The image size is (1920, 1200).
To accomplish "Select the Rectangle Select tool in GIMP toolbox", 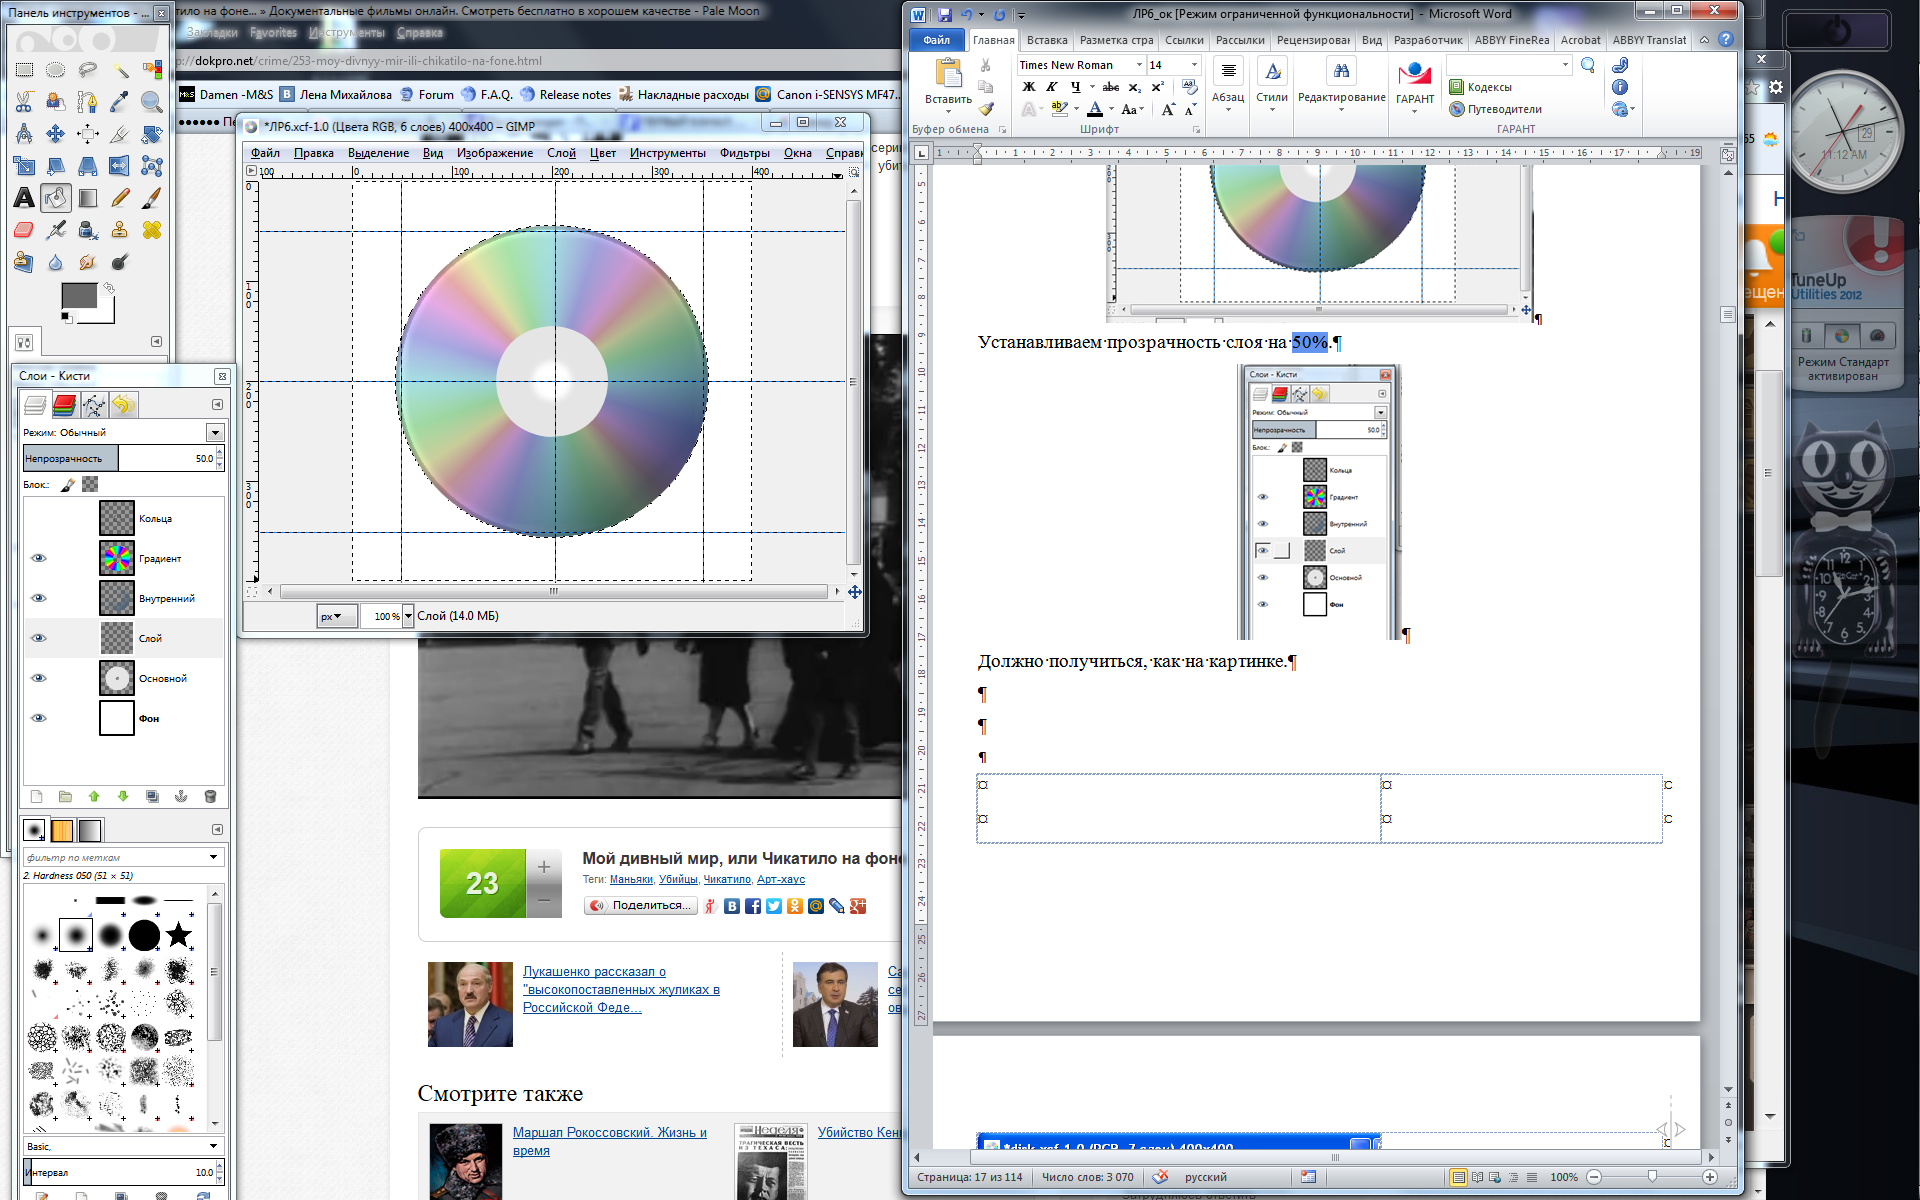I will point(24,70).
